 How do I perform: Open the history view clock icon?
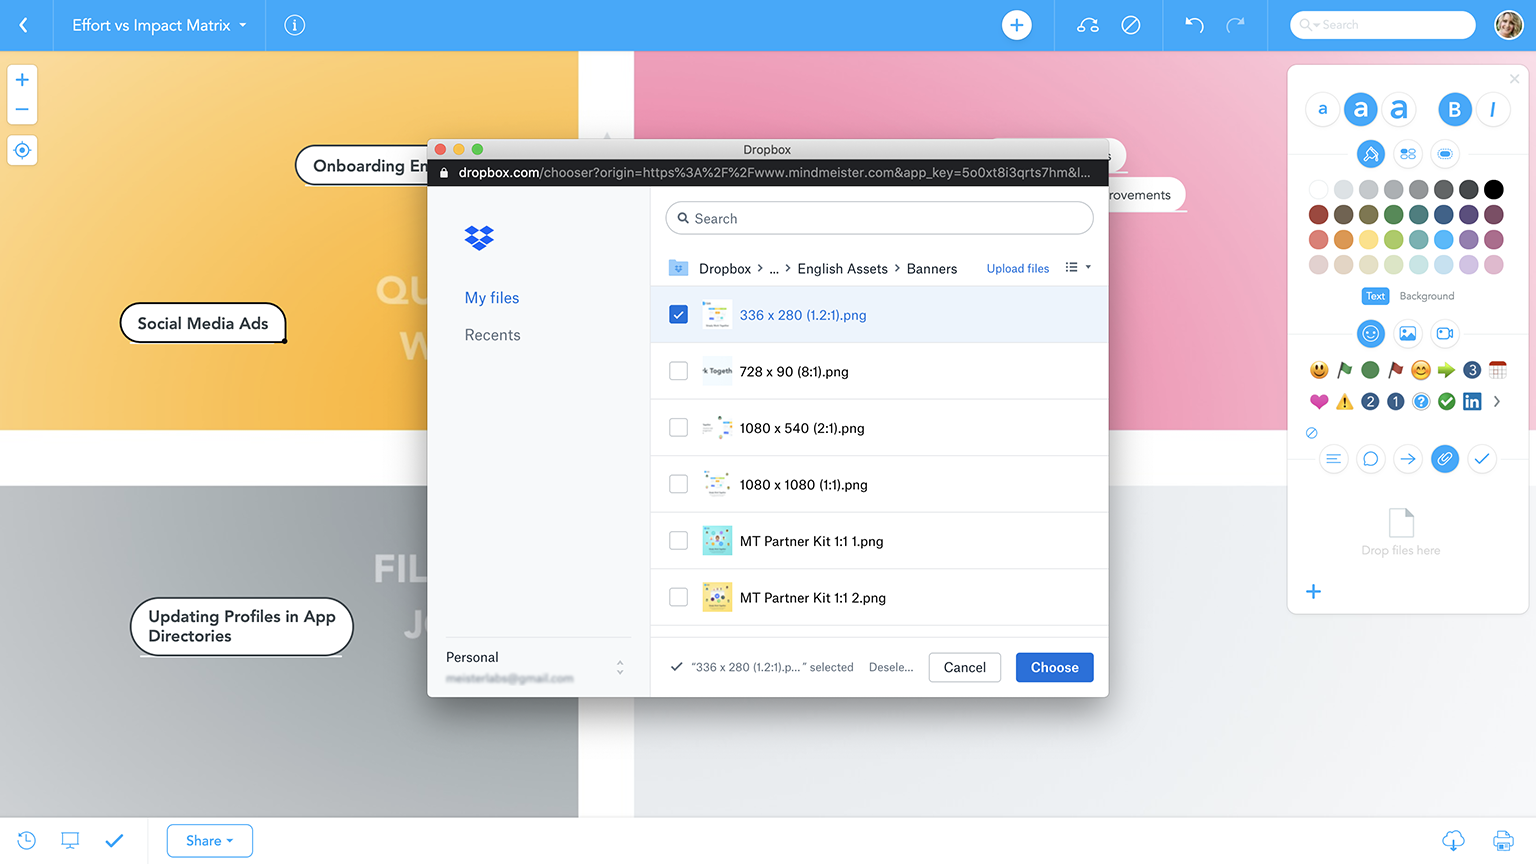(27, 841)
